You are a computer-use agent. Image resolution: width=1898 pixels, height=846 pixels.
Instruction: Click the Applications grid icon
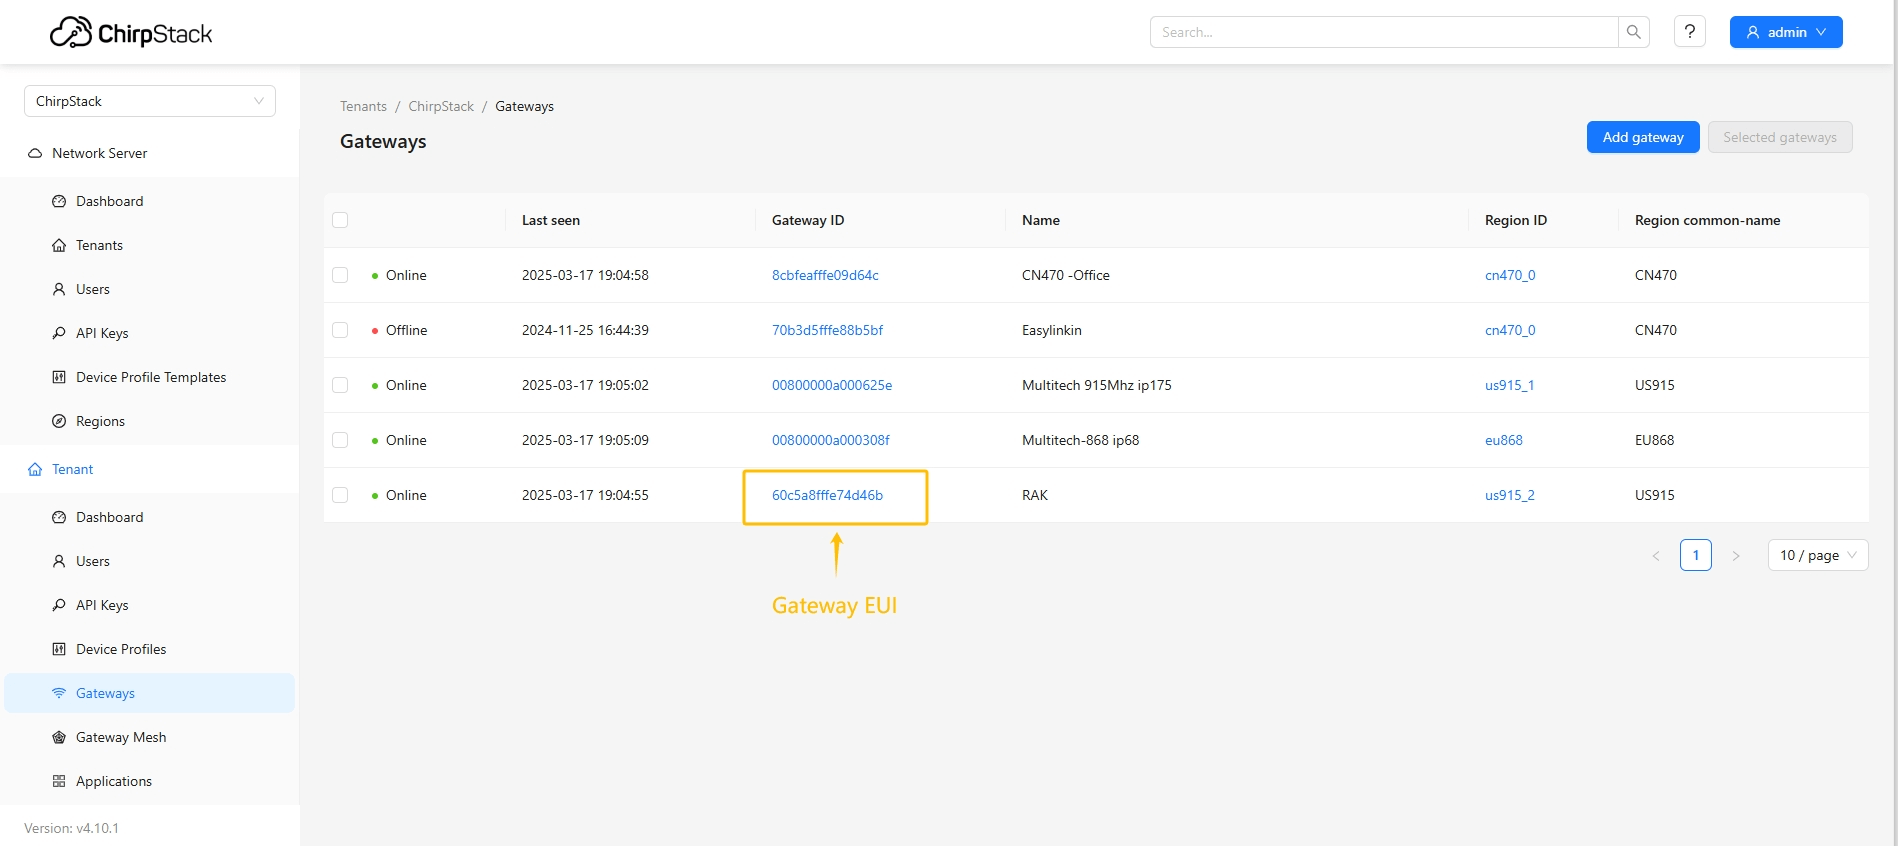(59, 781)
